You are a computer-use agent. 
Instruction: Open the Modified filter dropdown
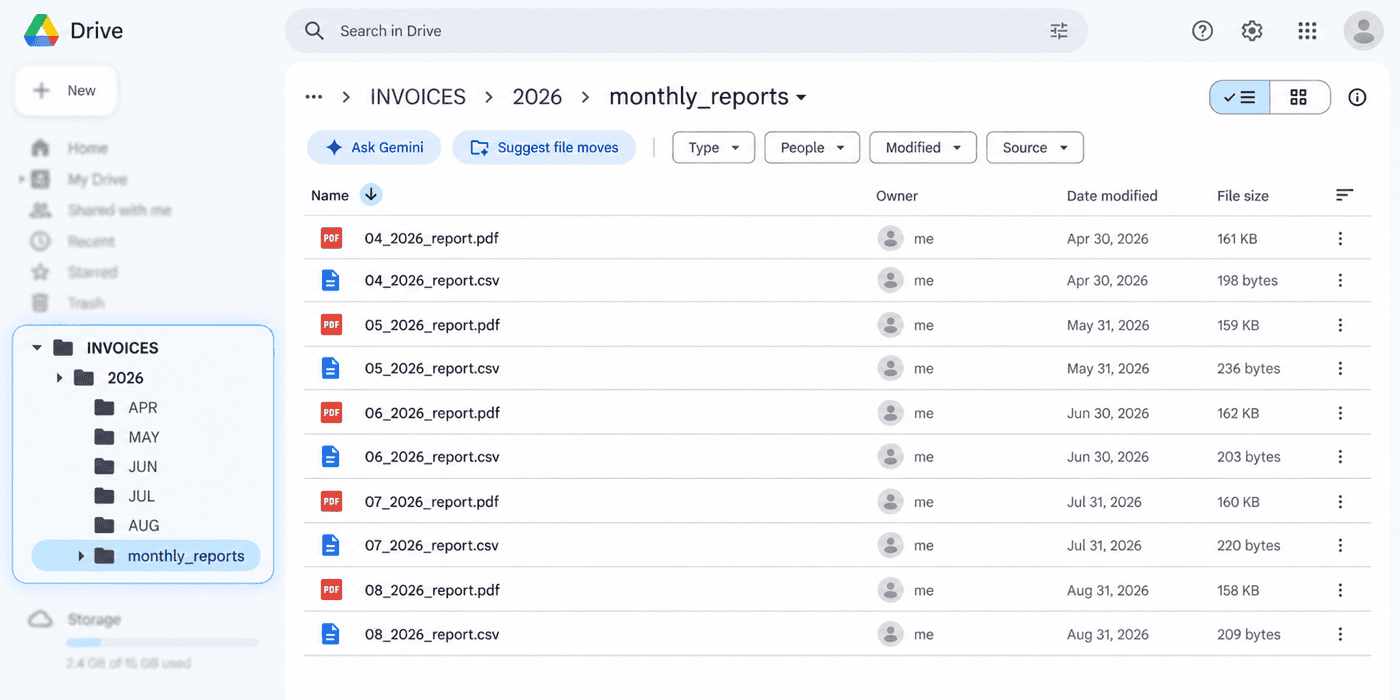click(x=923, y=148)
